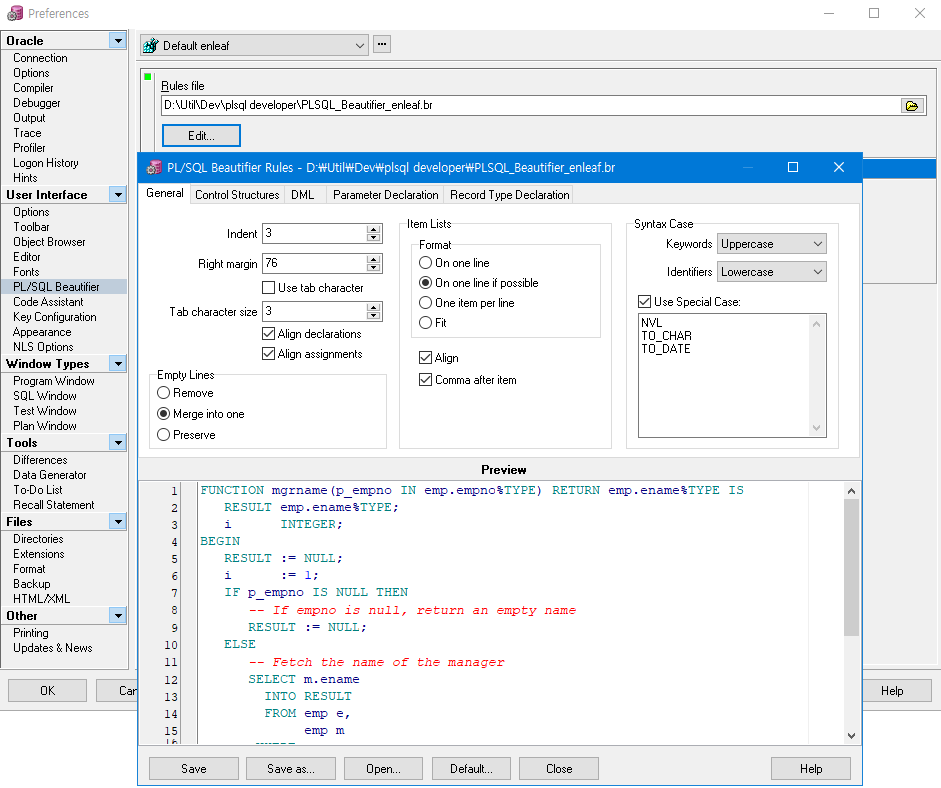Select Remove under Empty Lines
Screen dimensions: 941x788
click(x=166, y=393)
